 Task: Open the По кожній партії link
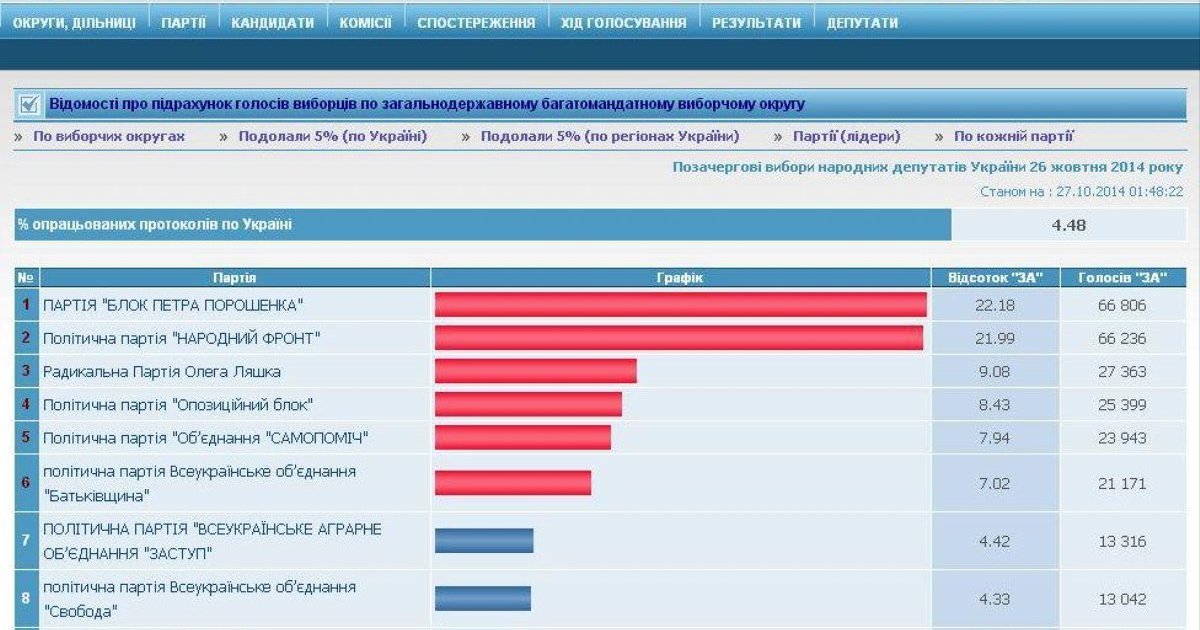point(1013,136)
